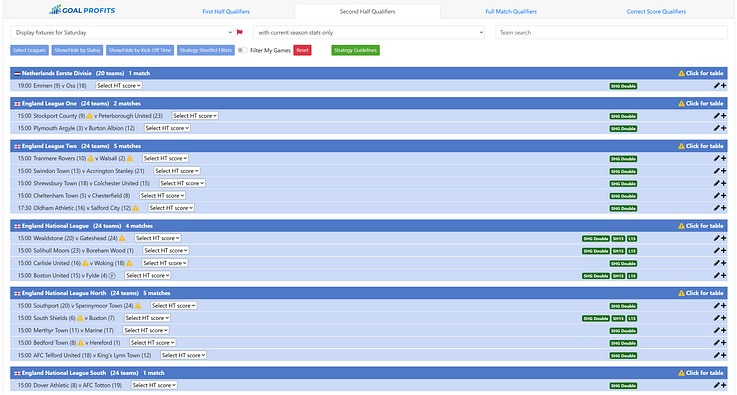This screenshot has width=737, height=395.
Task: Click the pencil edit icon for Emmen v Oss
Action: 716,86
